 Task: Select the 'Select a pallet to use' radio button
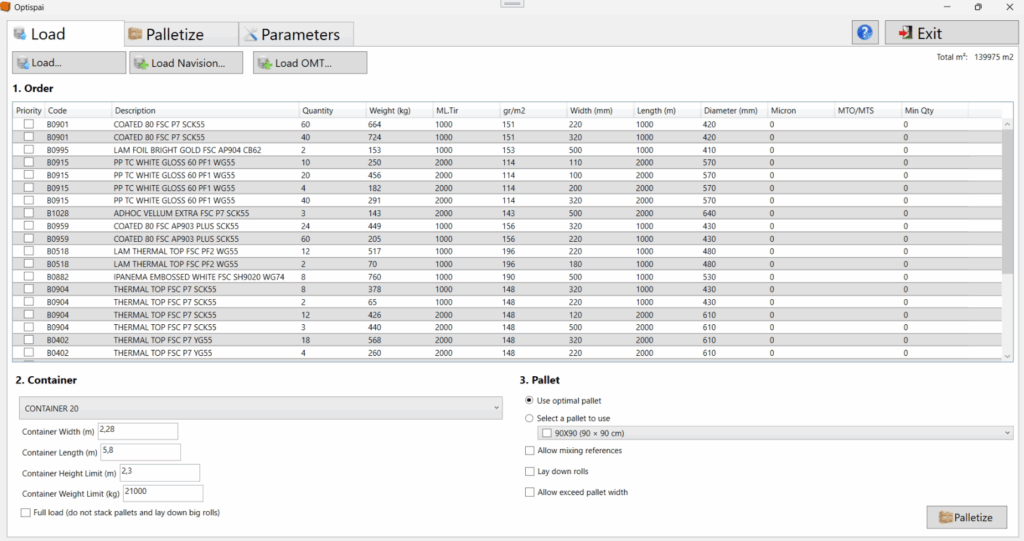[530, 419]
